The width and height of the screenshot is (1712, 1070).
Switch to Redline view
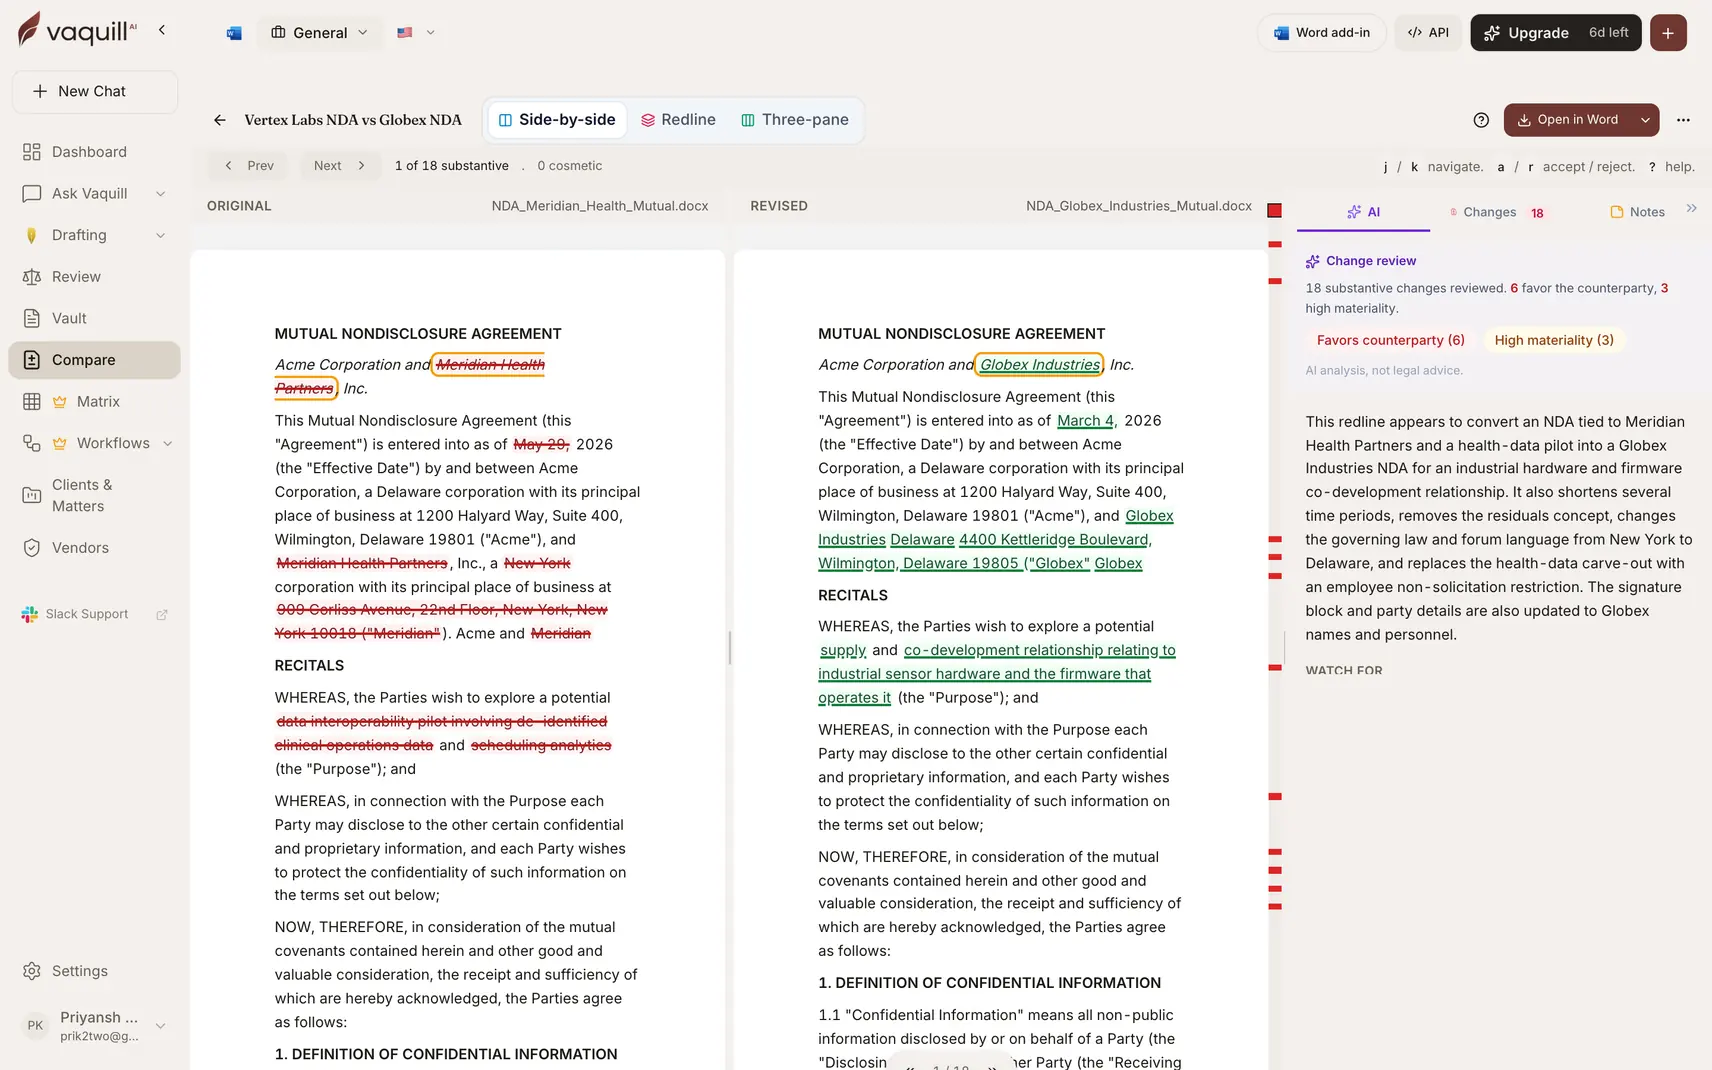[x=678, y=120]
